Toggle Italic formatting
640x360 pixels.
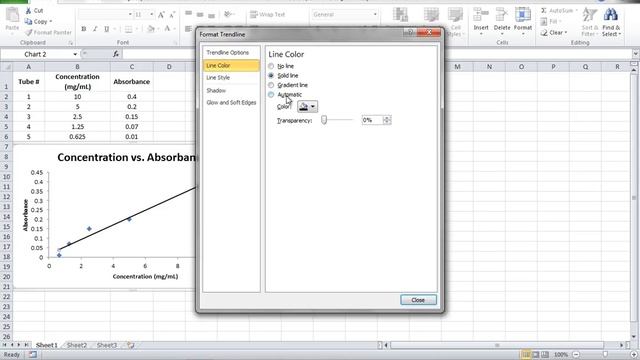pyautogui.click(x=95, y=29)
